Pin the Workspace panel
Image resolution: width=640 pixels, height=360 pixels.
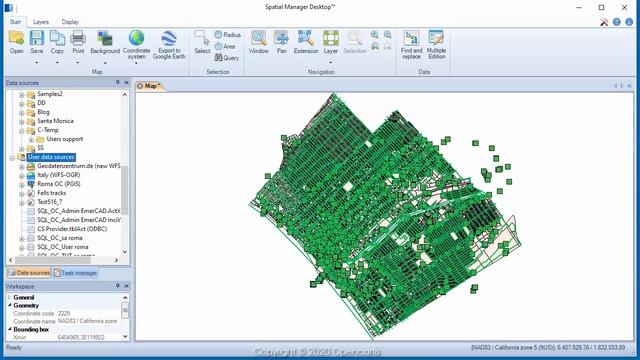(x=118, y=286)
